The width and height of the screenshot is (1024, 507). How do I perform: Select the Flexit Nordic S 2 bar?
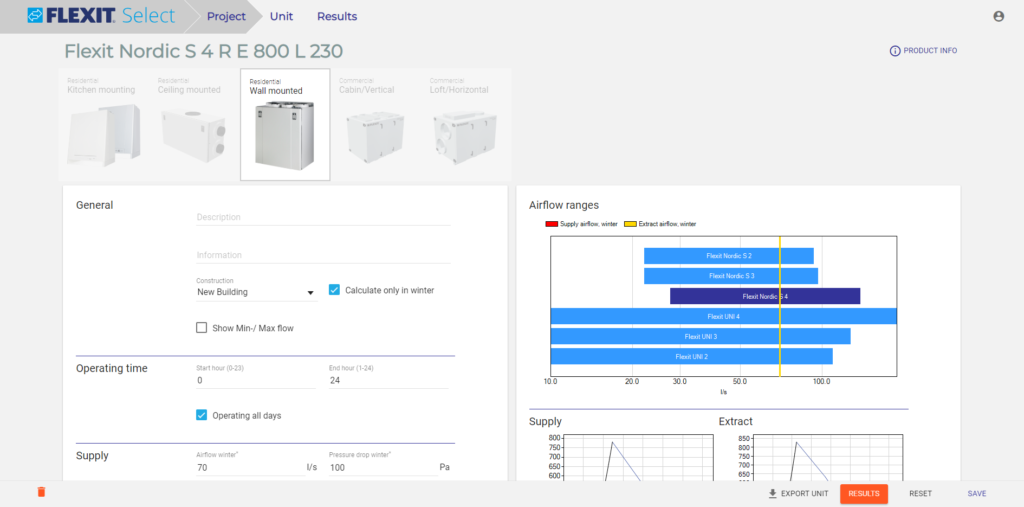pos(729,256)
